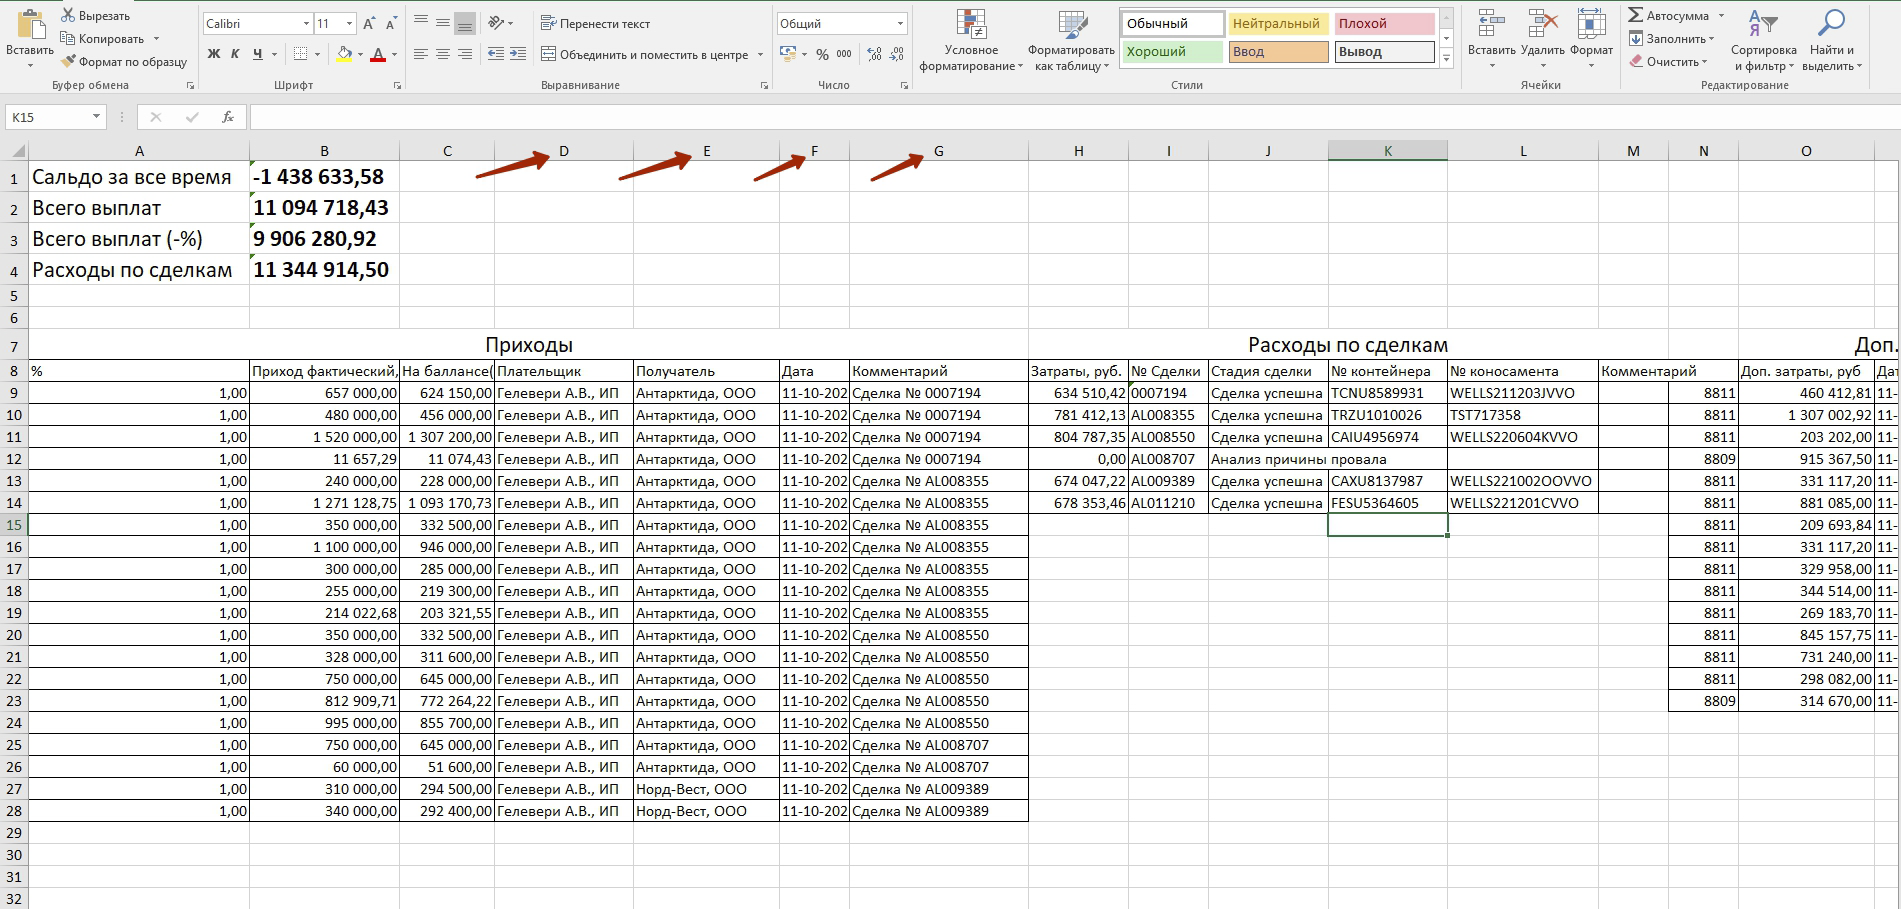This screenshot has height=909, width=1901.
Task: Expand the fill color dropdown arrow
Action: [360, 54]
